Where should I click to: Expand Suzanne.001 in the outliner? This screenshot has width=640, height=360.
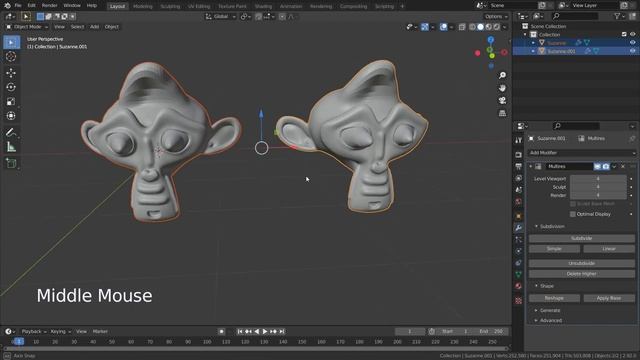point(533,51)
